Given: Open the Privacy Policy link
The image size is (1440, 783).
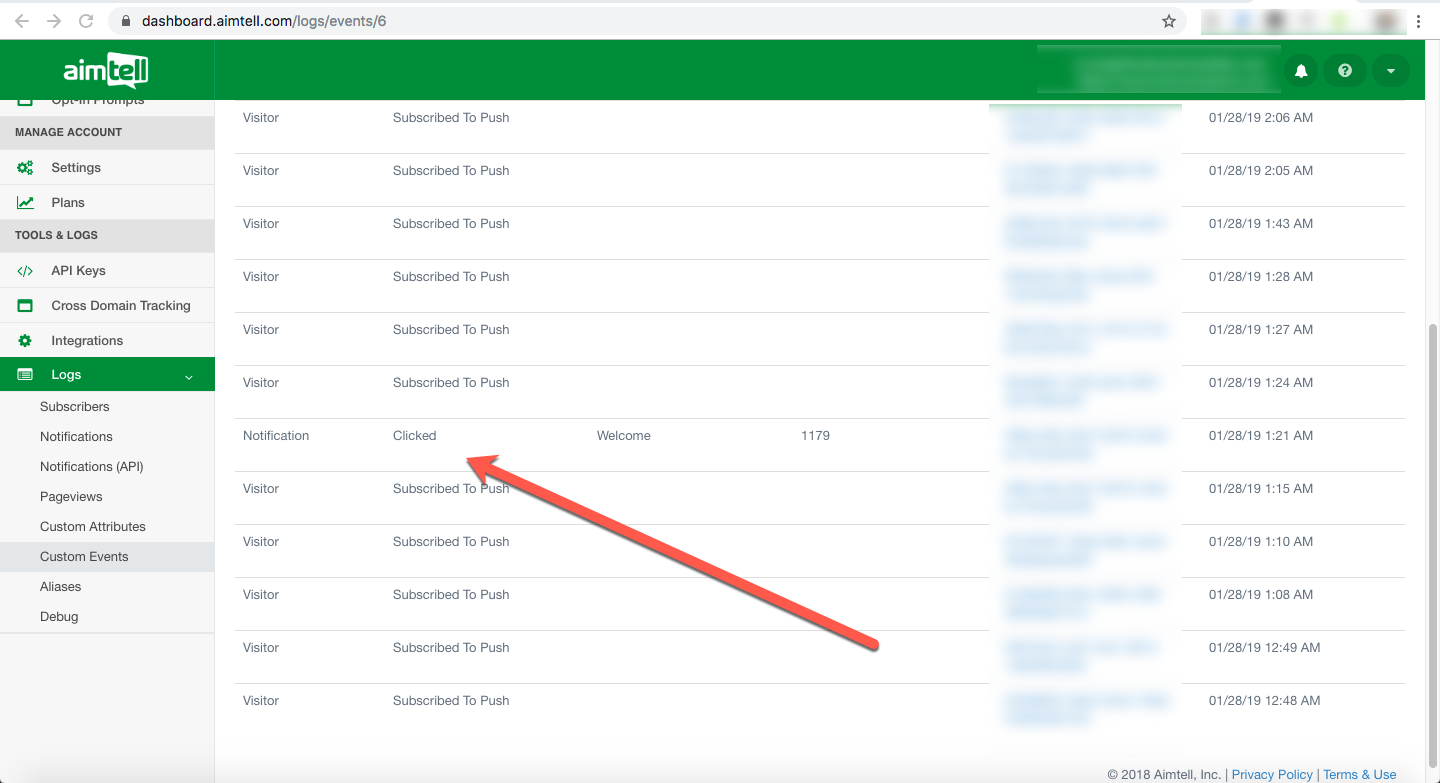Looking at the screenshot, I should [x=1272, y=775].
